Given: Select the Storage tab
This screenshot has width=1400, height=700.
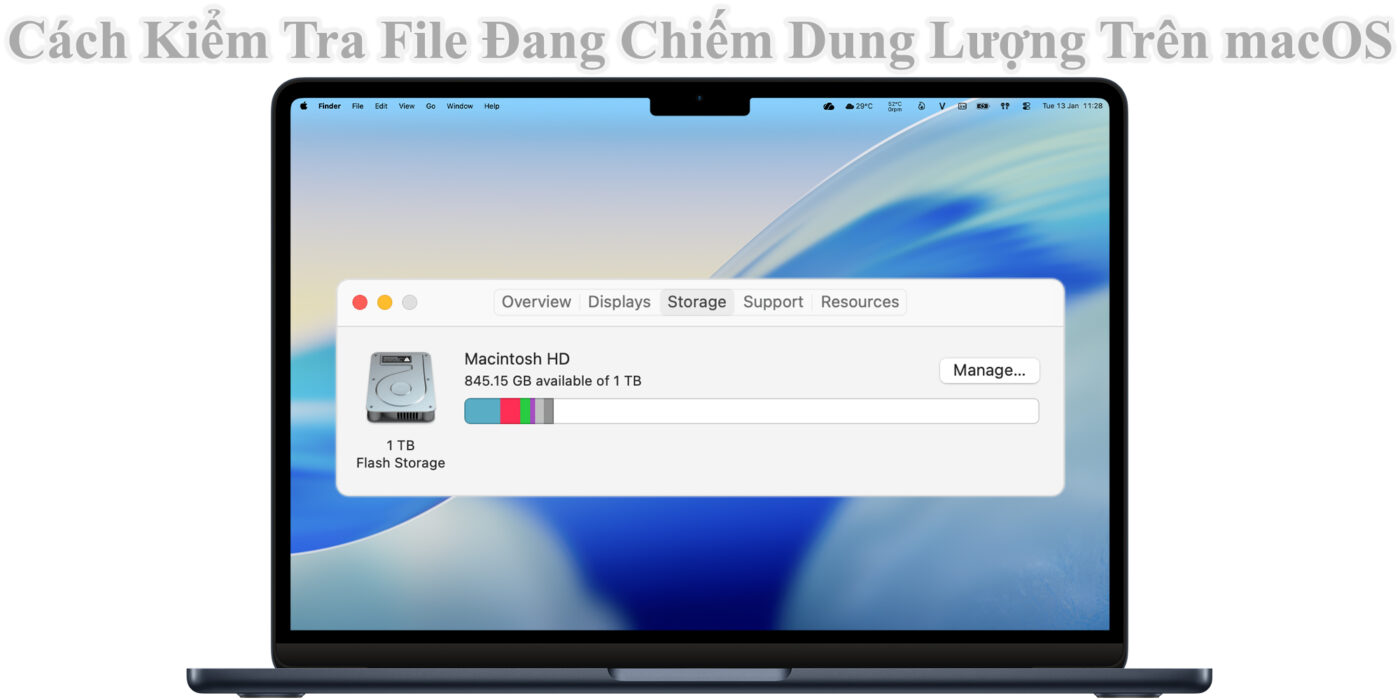Looking at the screenshot, I should click(x=697, y=302).
